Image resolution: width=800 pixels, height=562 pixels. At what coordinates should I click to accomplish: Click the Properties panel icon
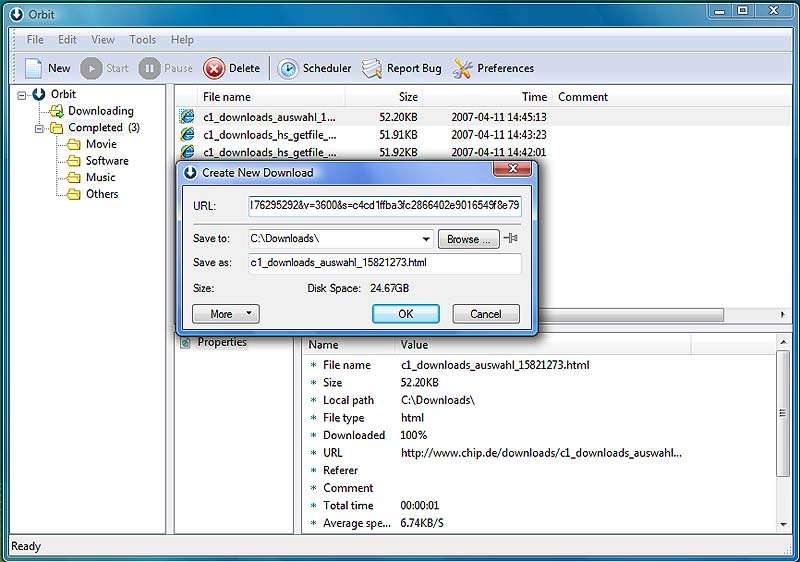186,342
